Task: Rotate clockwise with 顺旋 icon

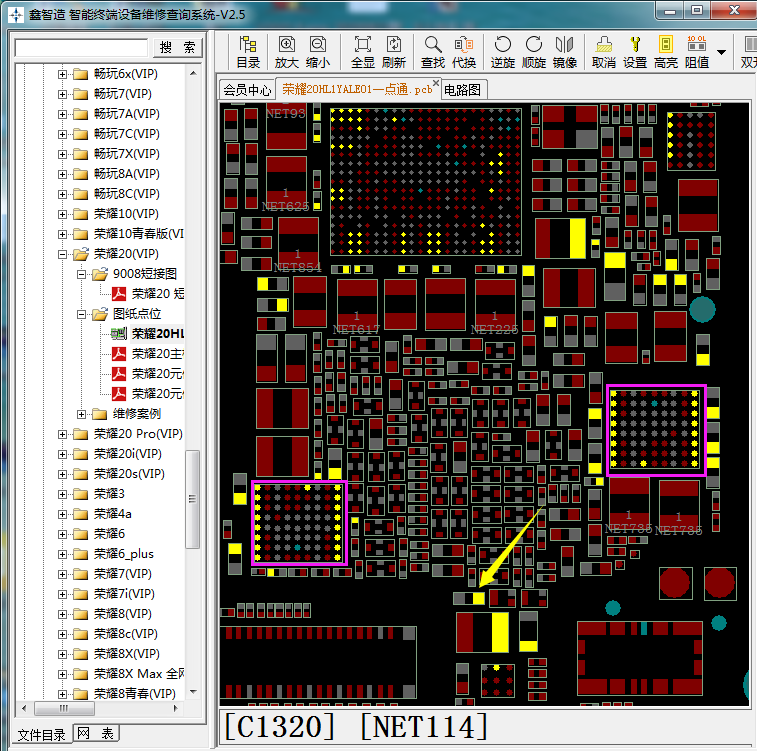Action: pos(533,52)
